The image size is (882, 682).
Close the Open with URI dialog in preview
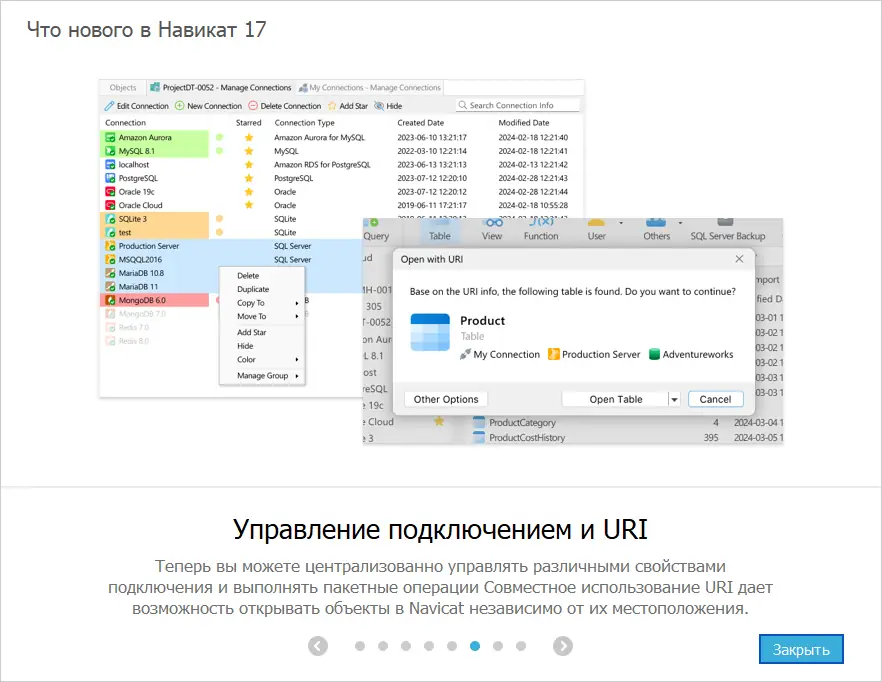tap(739, 259)
